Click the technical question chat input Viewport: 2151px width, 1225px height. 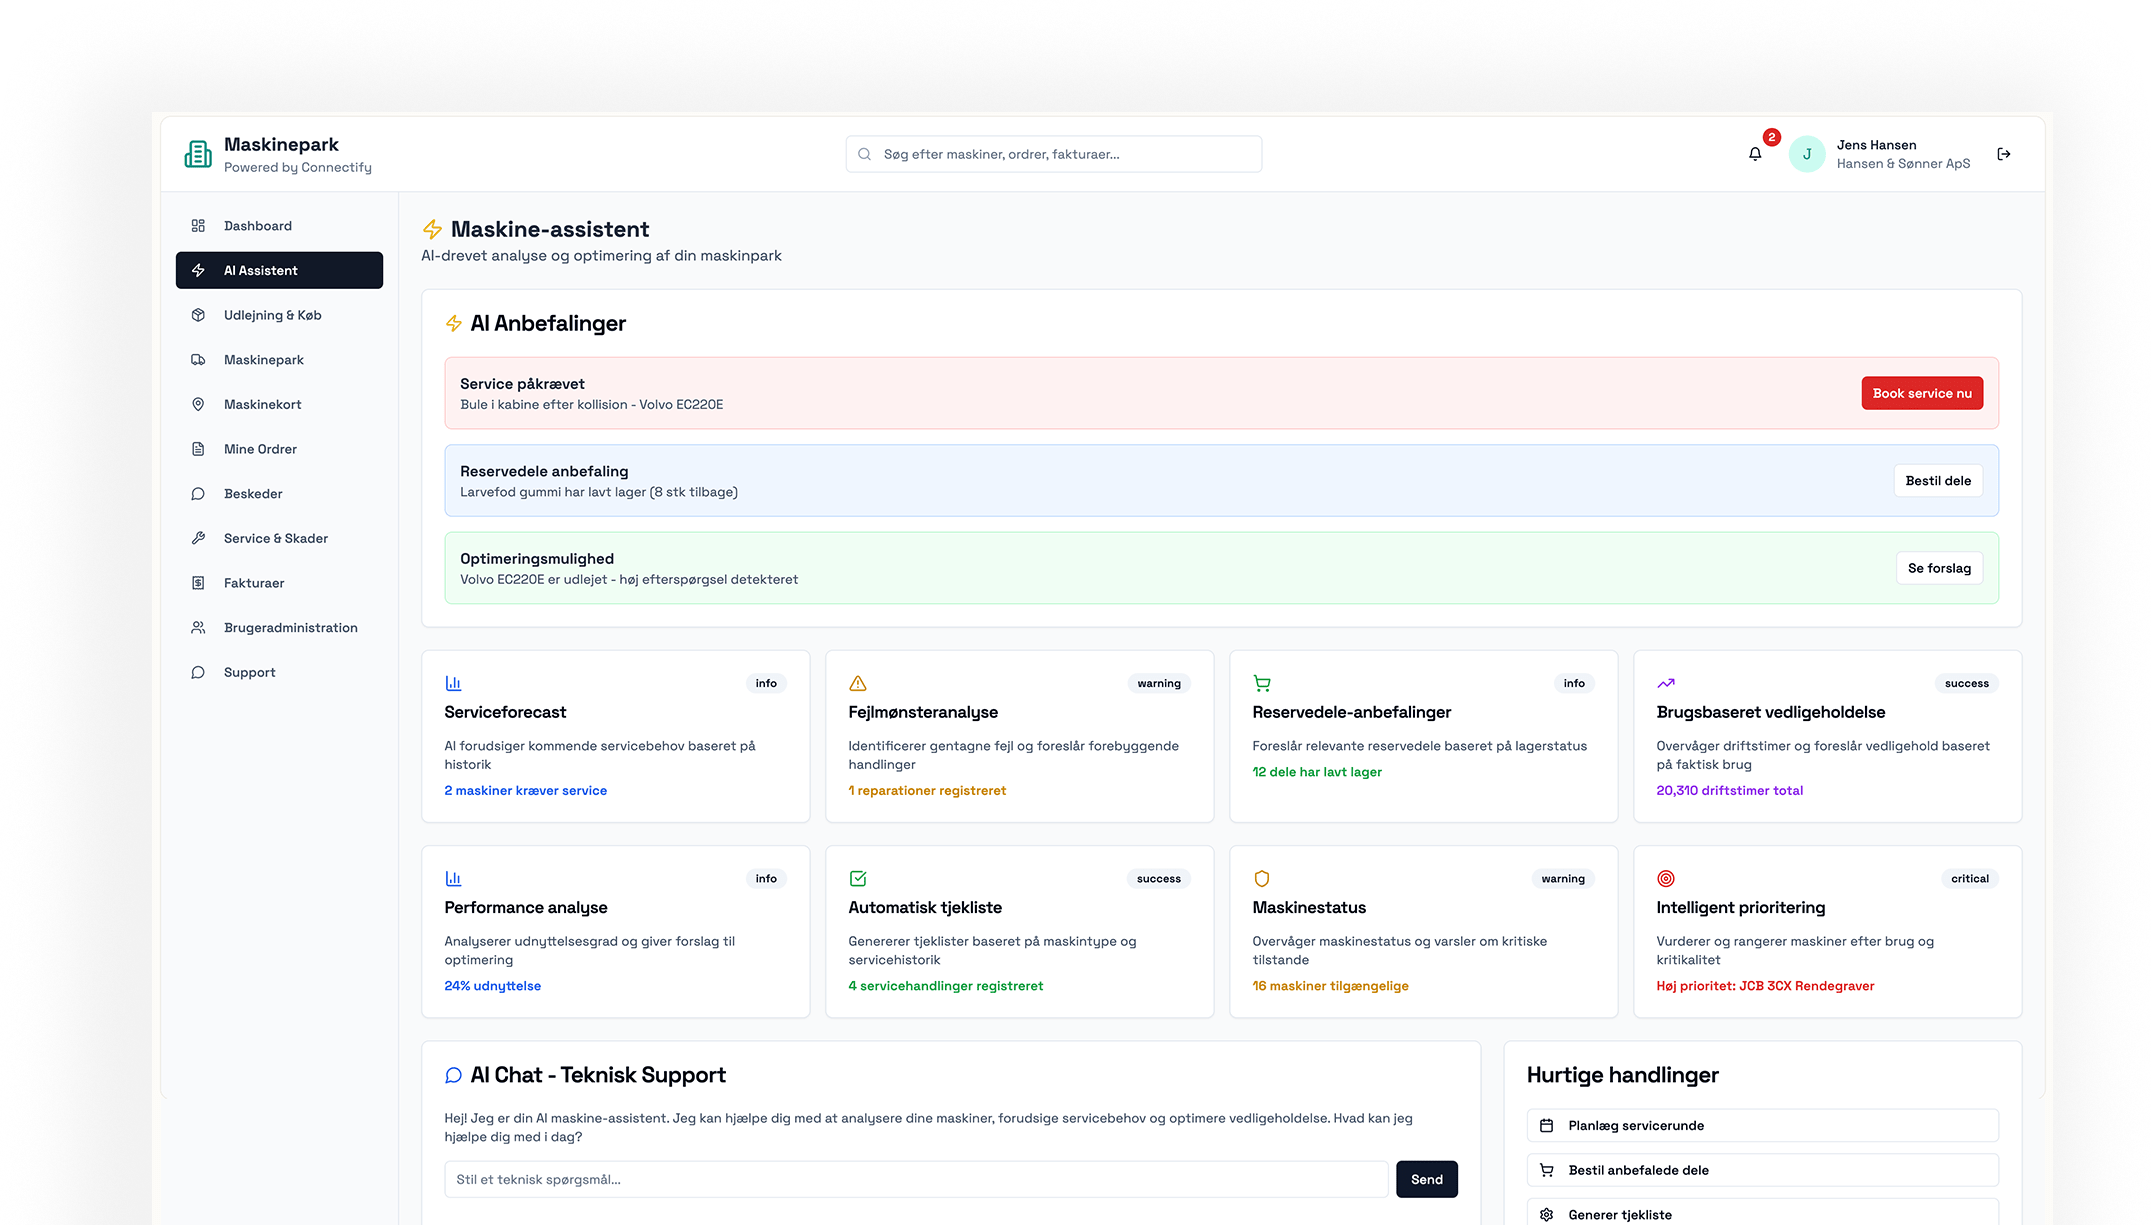tap(915, 1179)
